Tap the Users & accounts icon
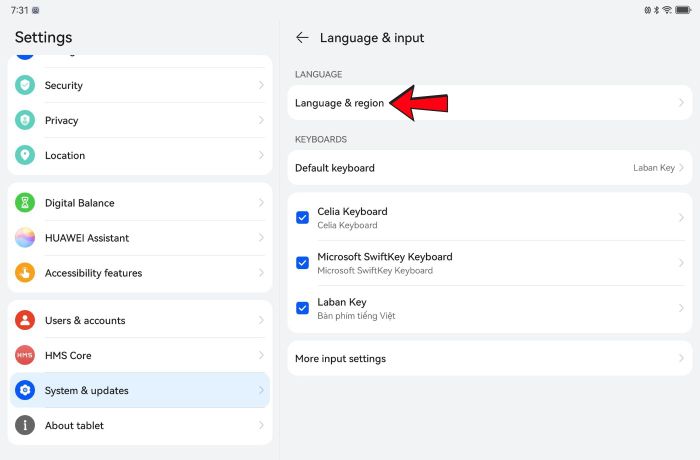Screen dimensions: 700x460 click(25, 321)
